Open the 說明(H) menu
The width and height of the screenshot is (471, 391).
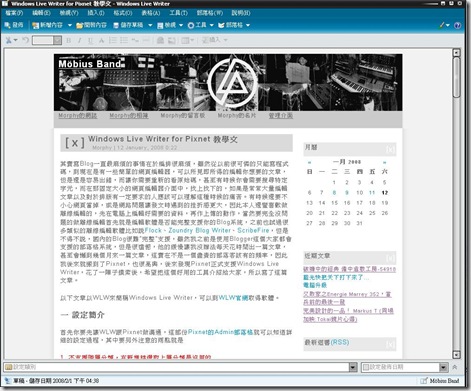coord(241,13)
